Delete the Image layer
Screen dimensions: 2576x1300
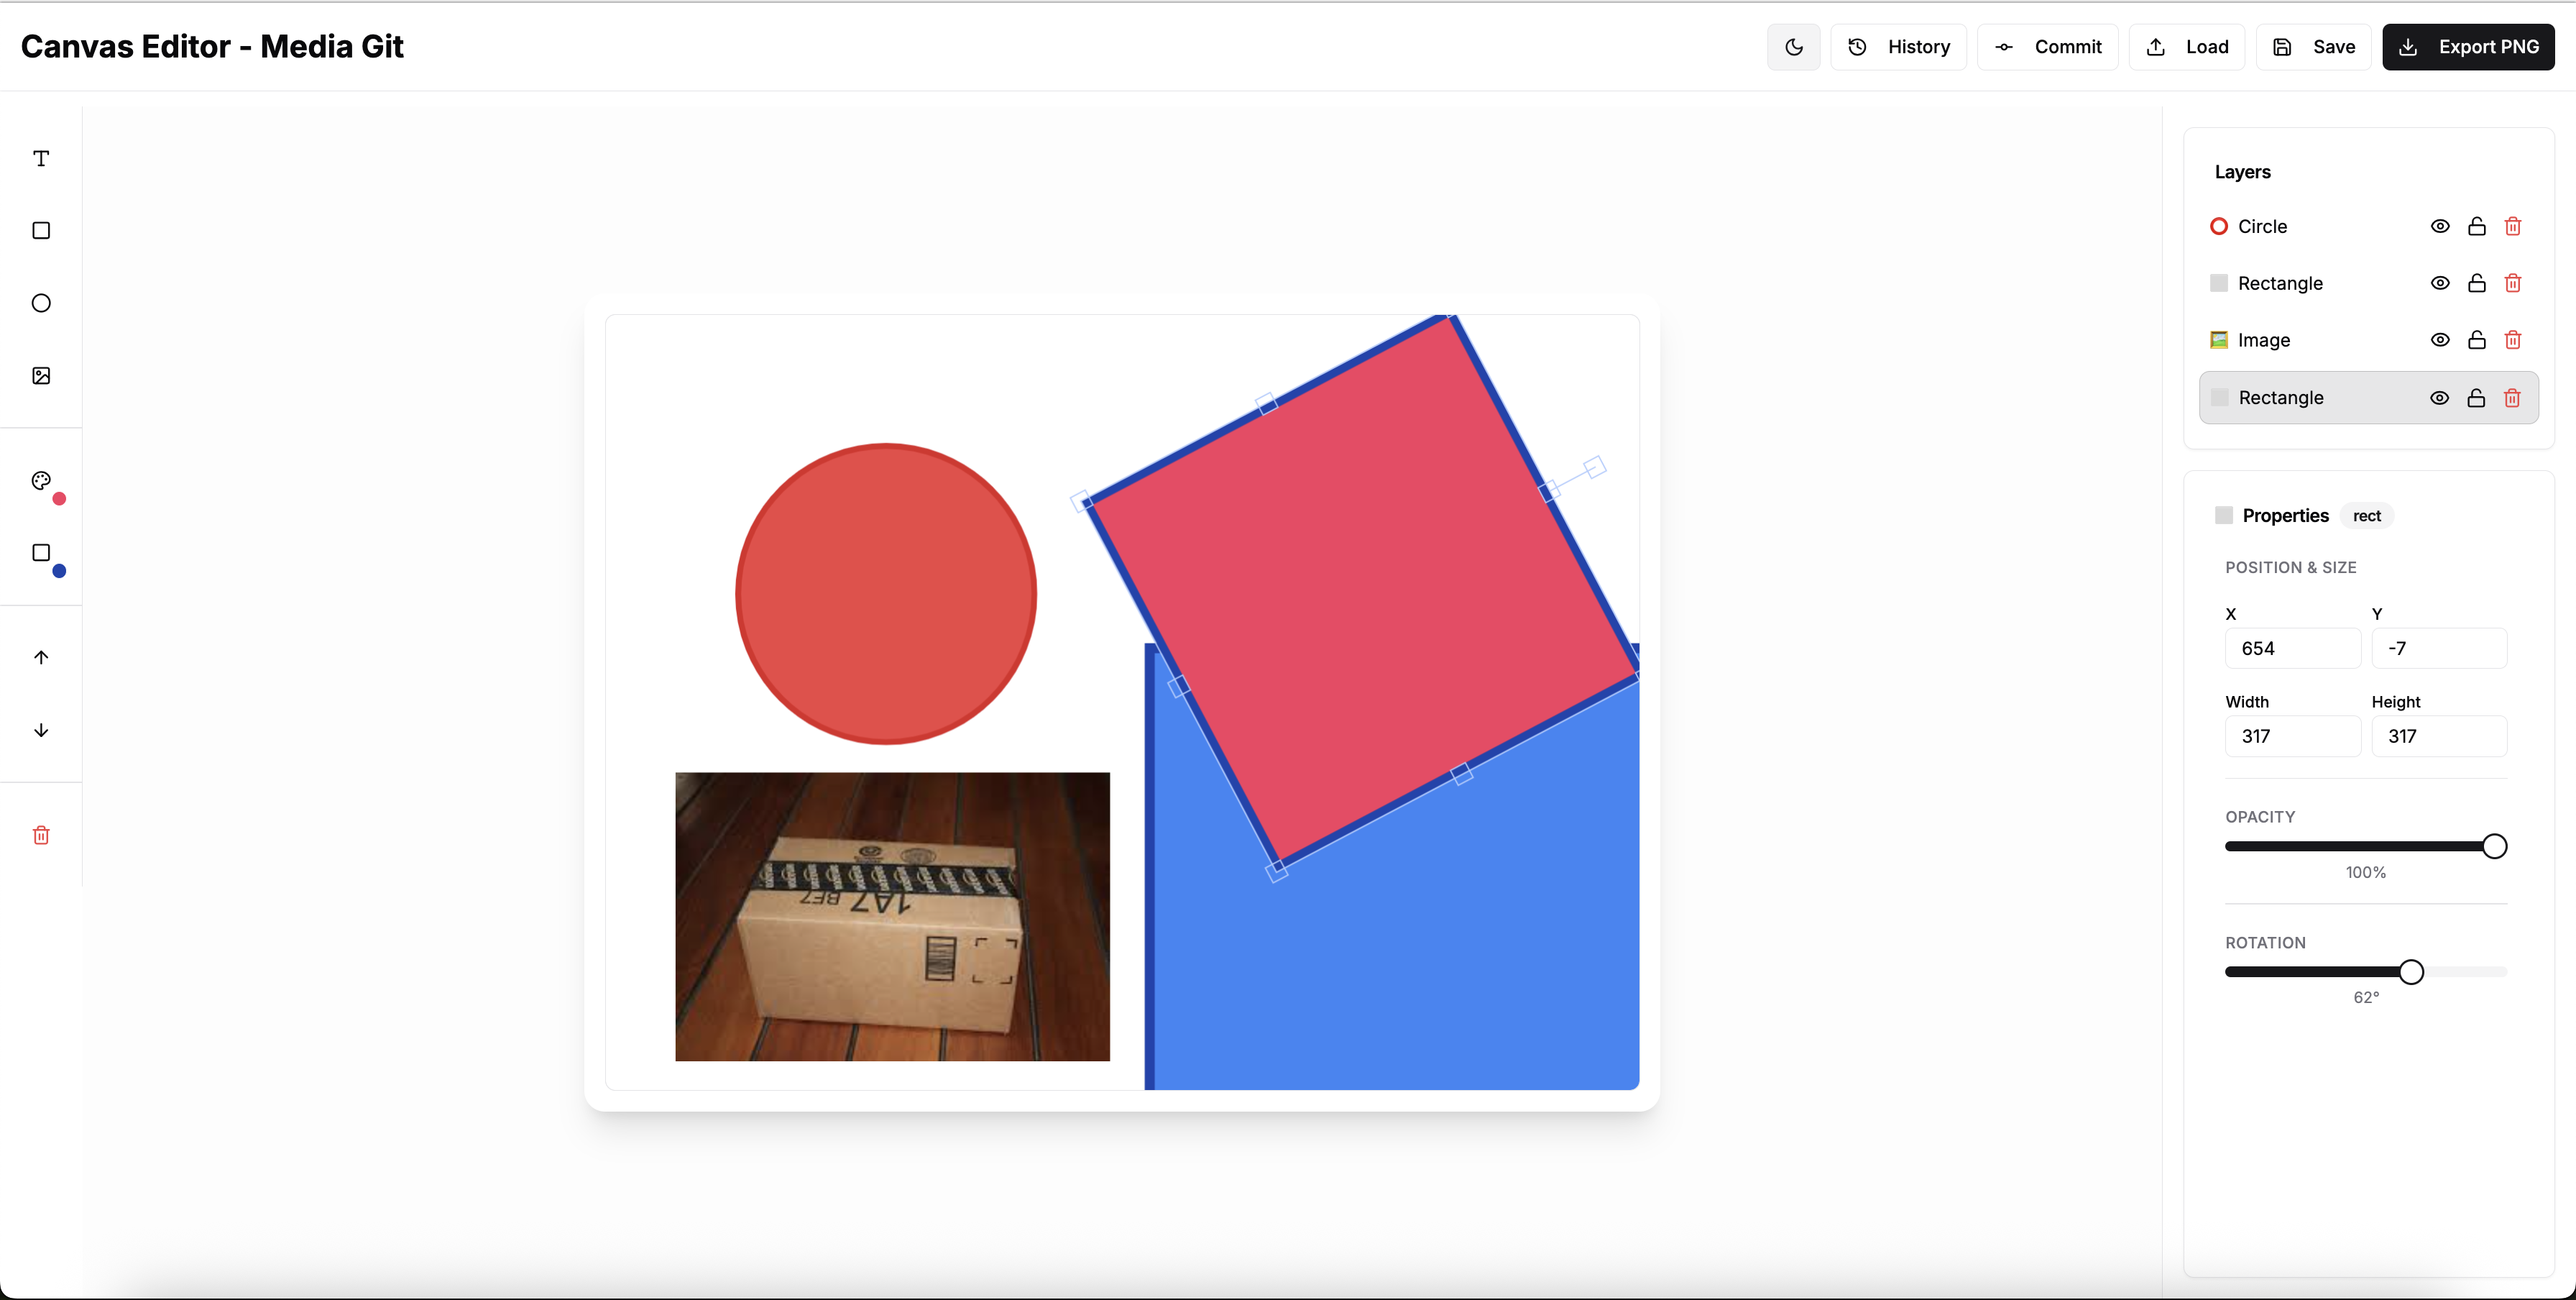[2512, 340]
